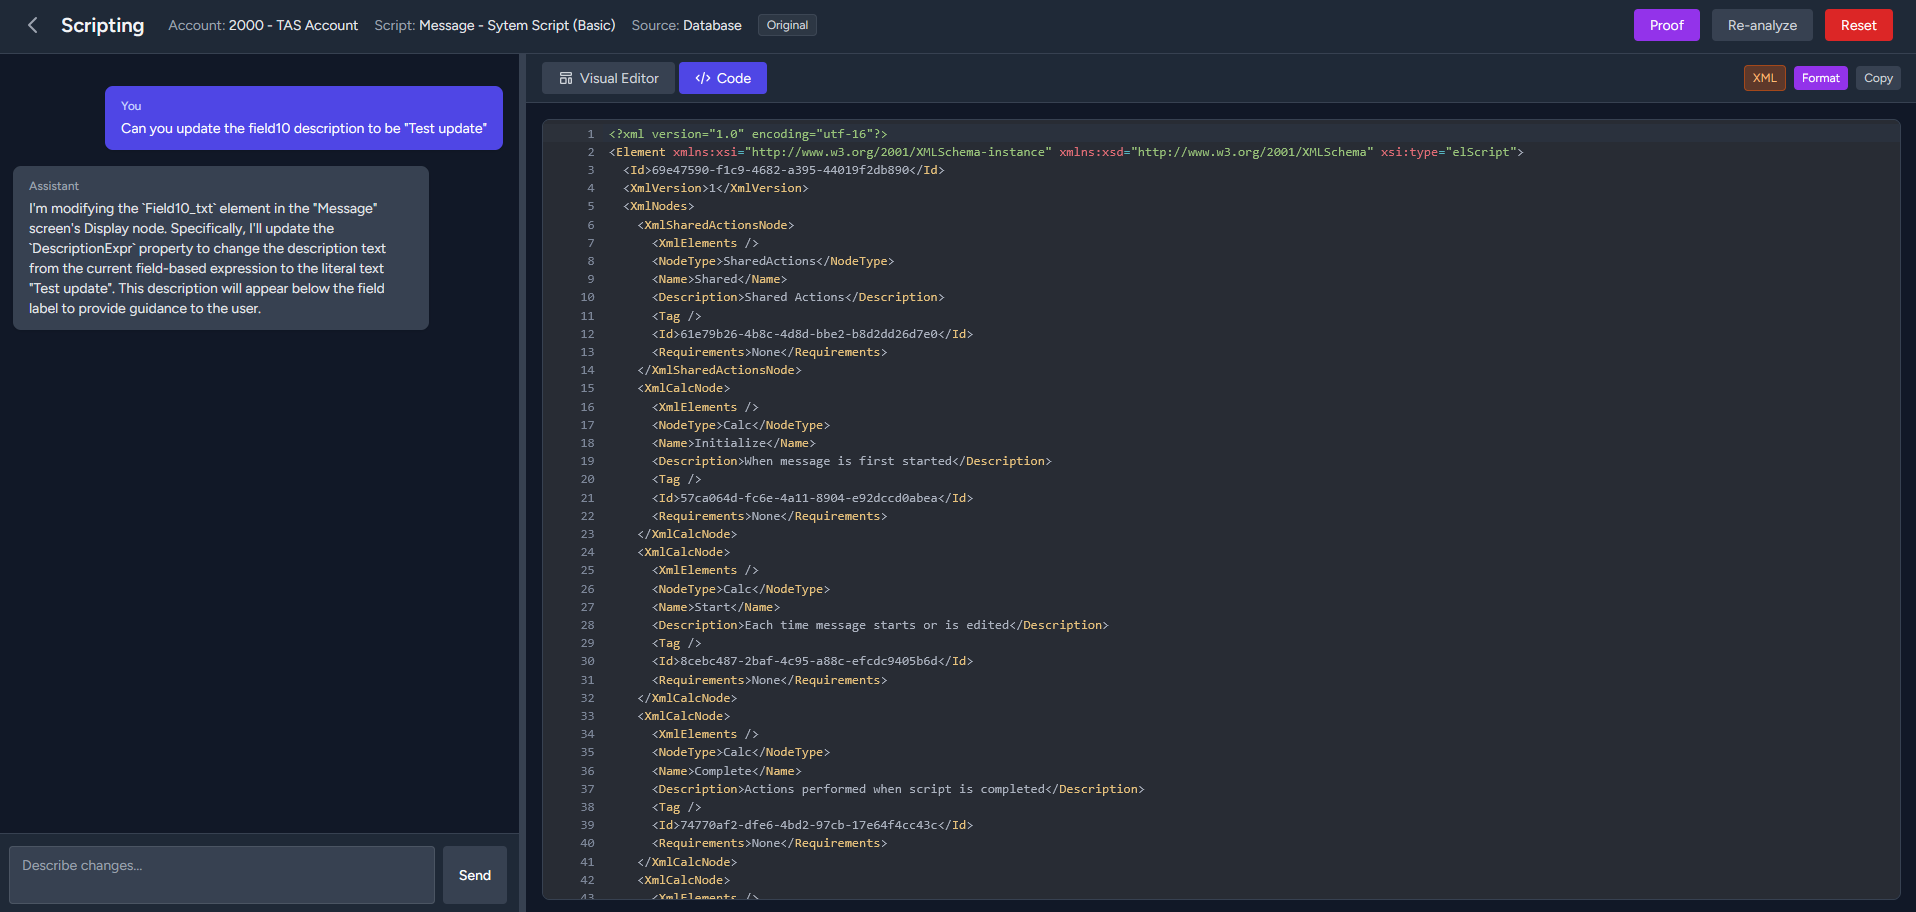
Task: Focus the Describe changes text box
Action: pos(221,874)
